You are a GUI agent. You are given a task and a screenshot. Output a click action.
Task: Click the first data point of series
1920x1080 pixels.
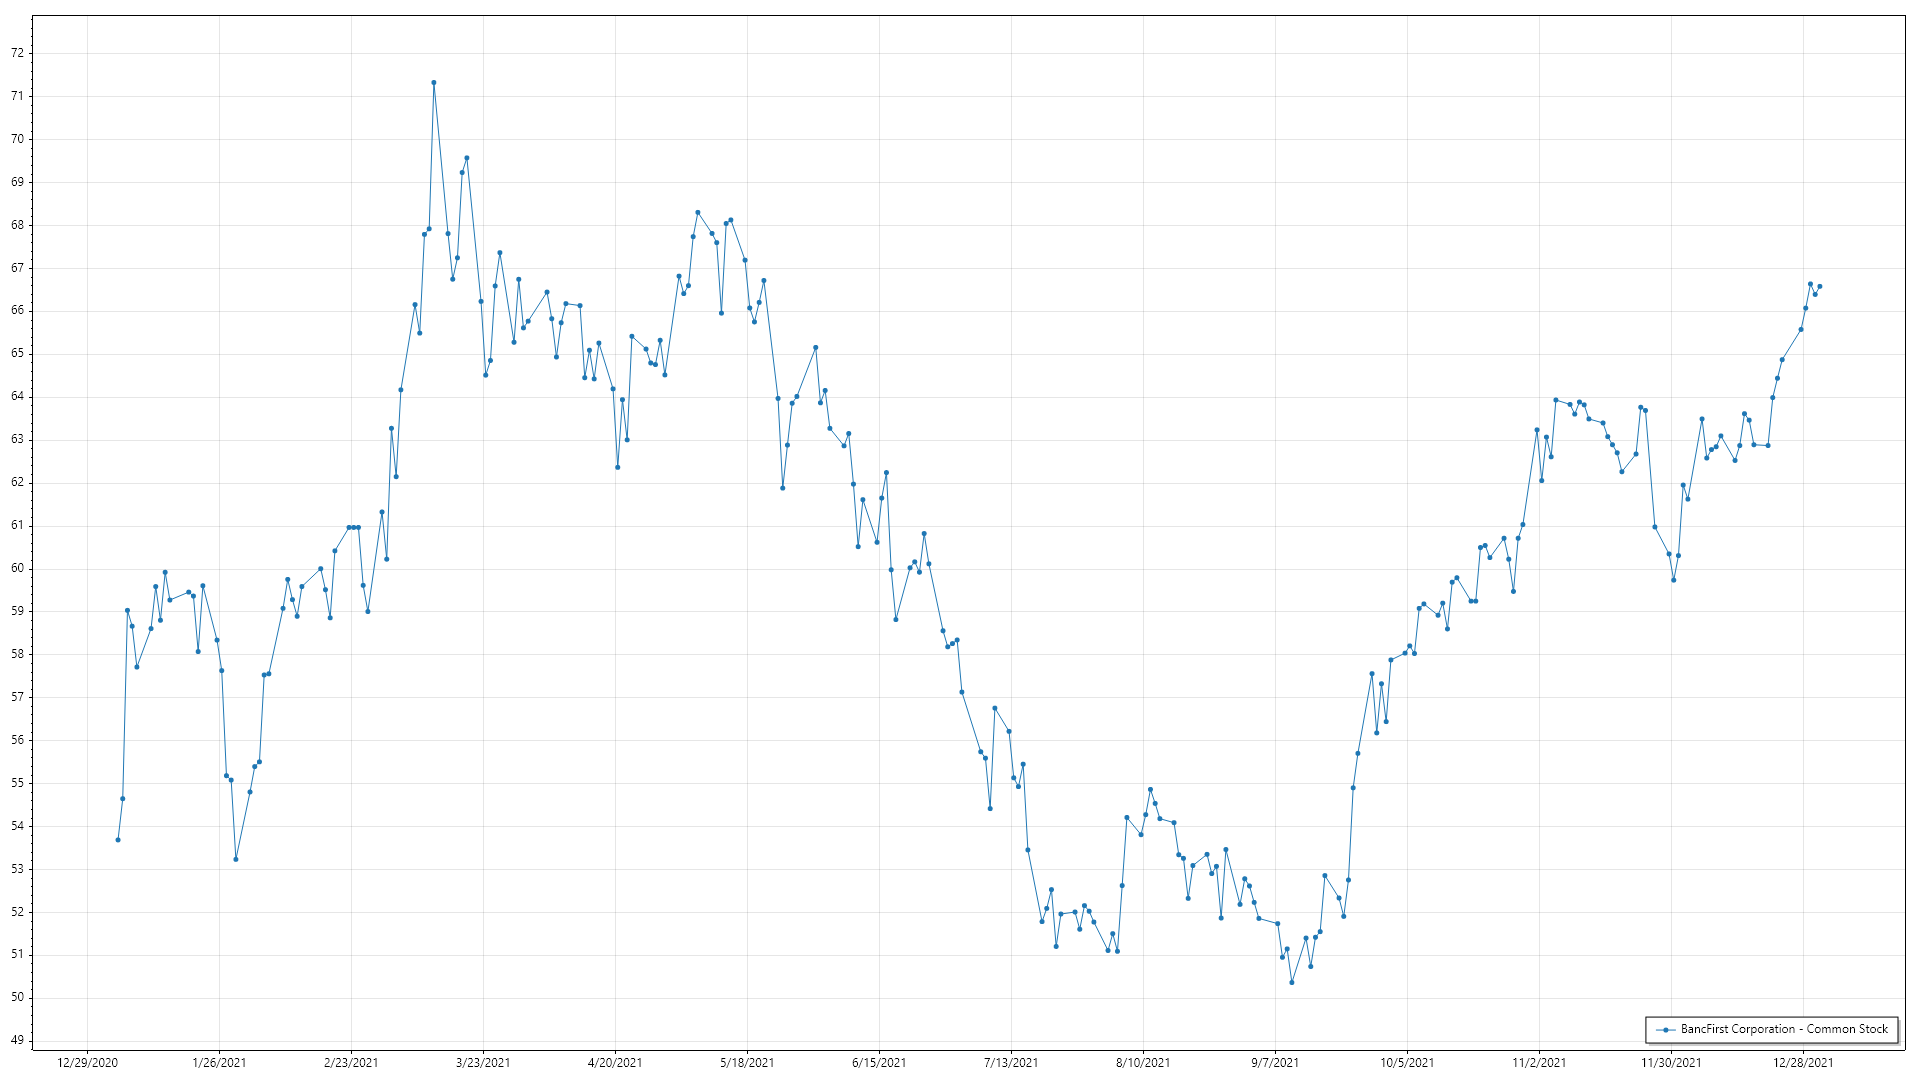click(x=118, y=840)
